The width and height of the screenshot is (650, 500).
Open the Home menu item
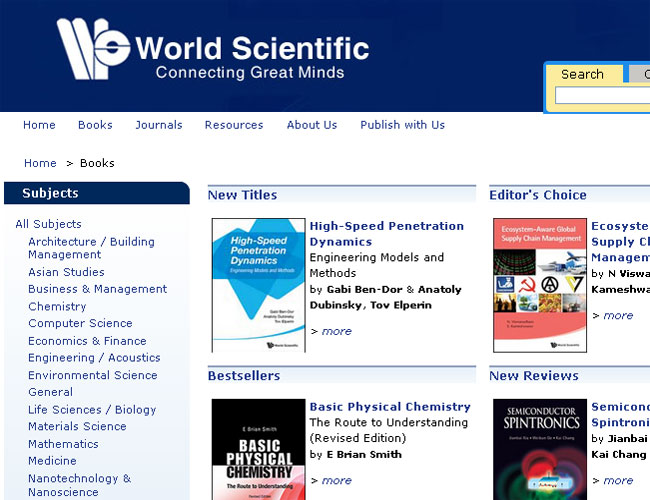(x=39, y=125)
